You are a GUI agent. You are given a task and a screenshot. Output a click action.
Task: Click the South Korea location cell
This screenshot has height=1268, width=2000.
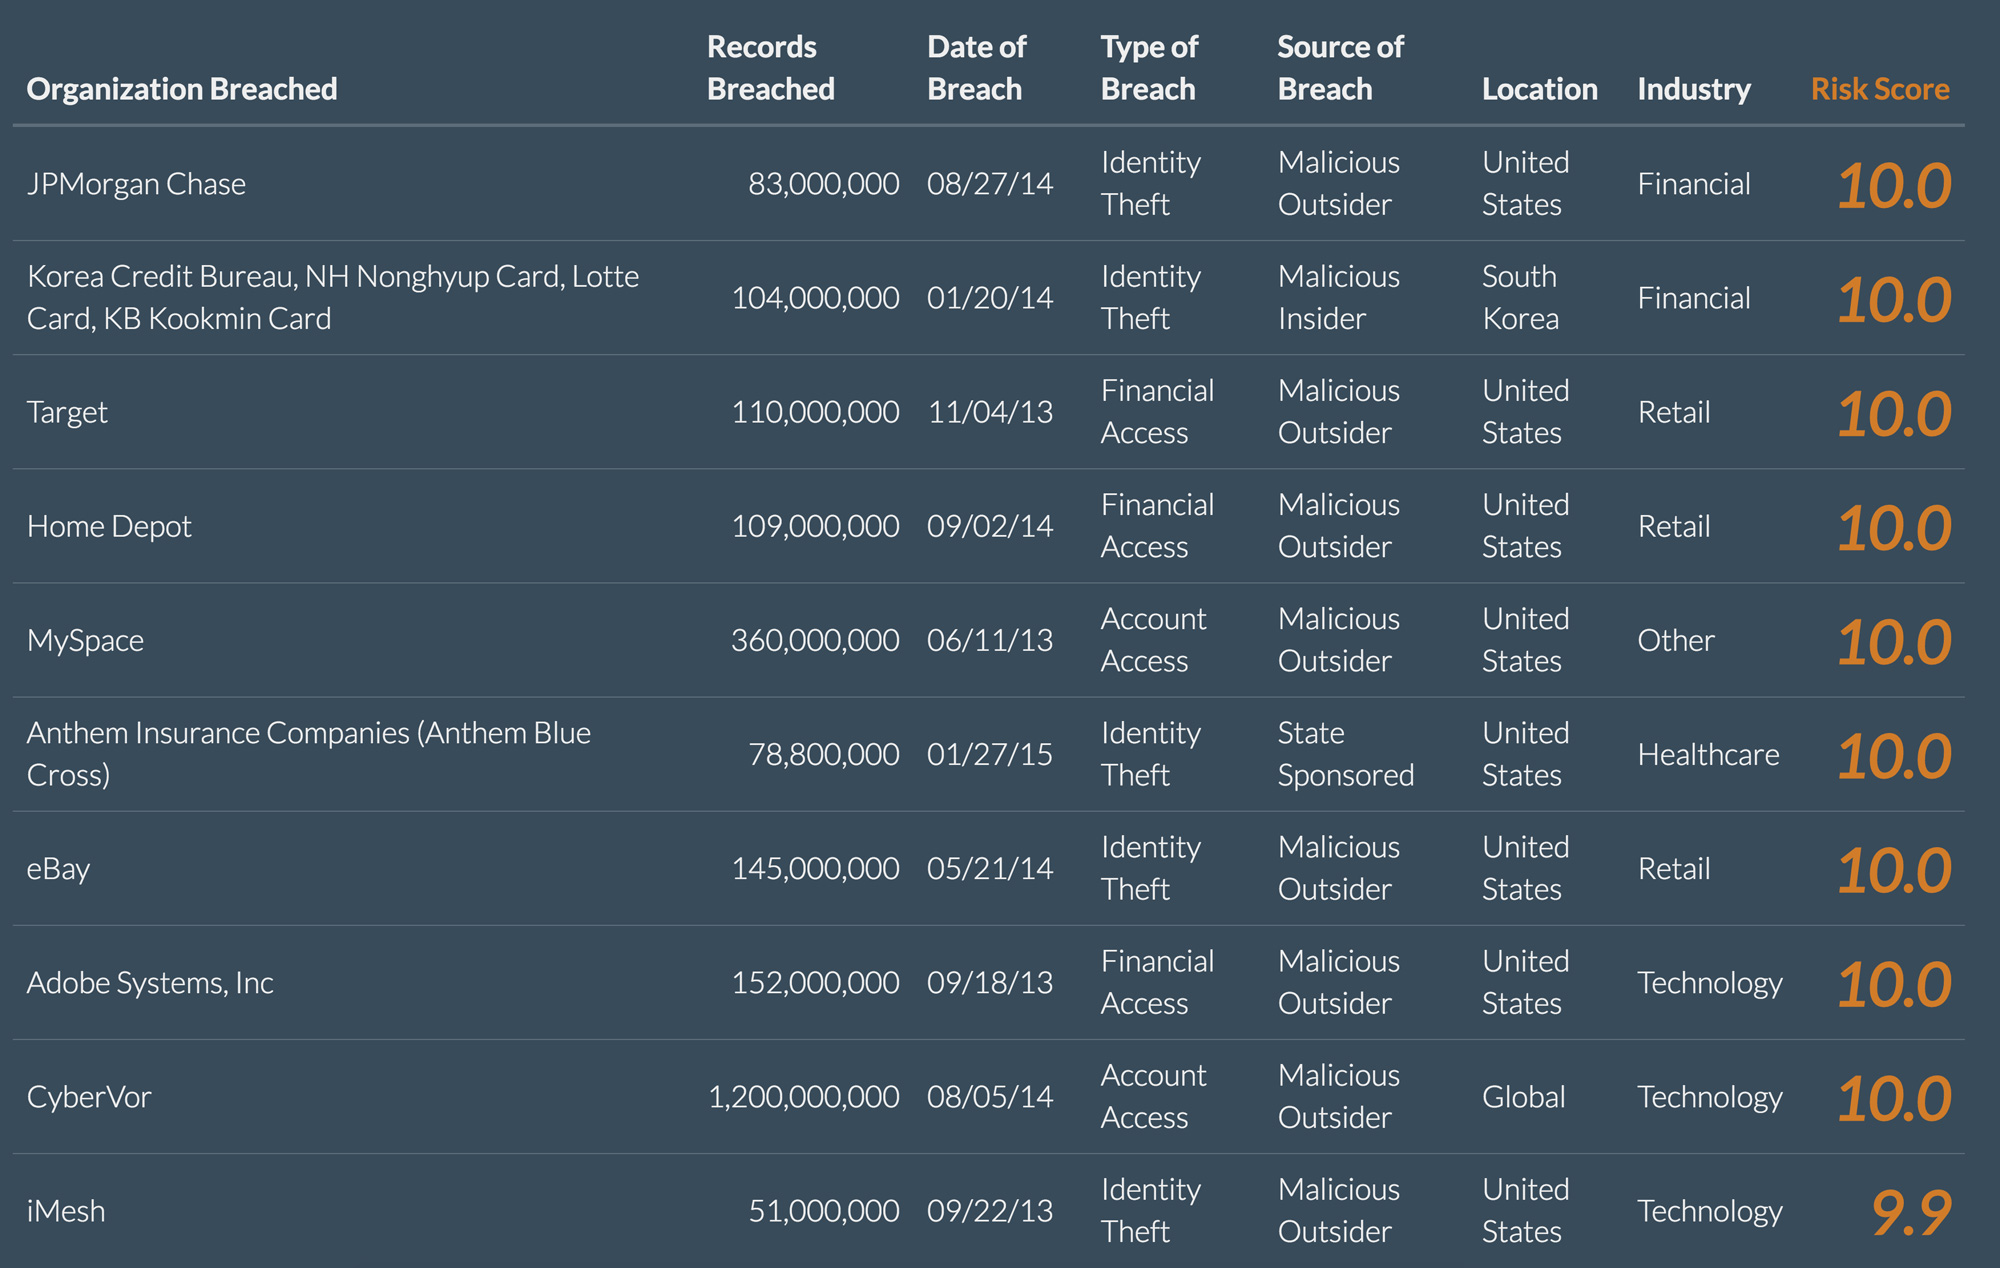point(1521,297)
